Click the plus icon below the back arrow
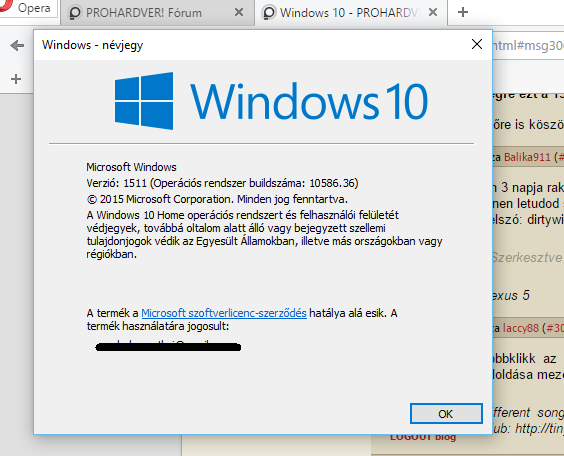 [16, 79]
